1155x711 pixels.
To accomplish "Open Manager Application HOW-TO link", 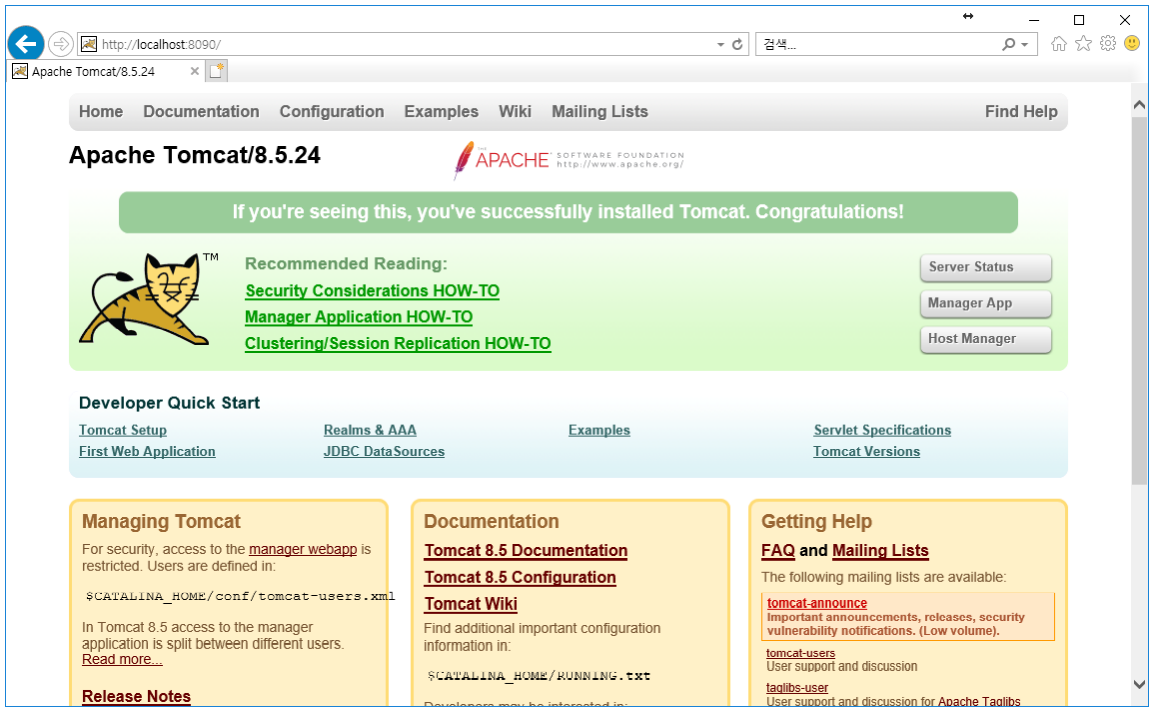I will (359, 318).
